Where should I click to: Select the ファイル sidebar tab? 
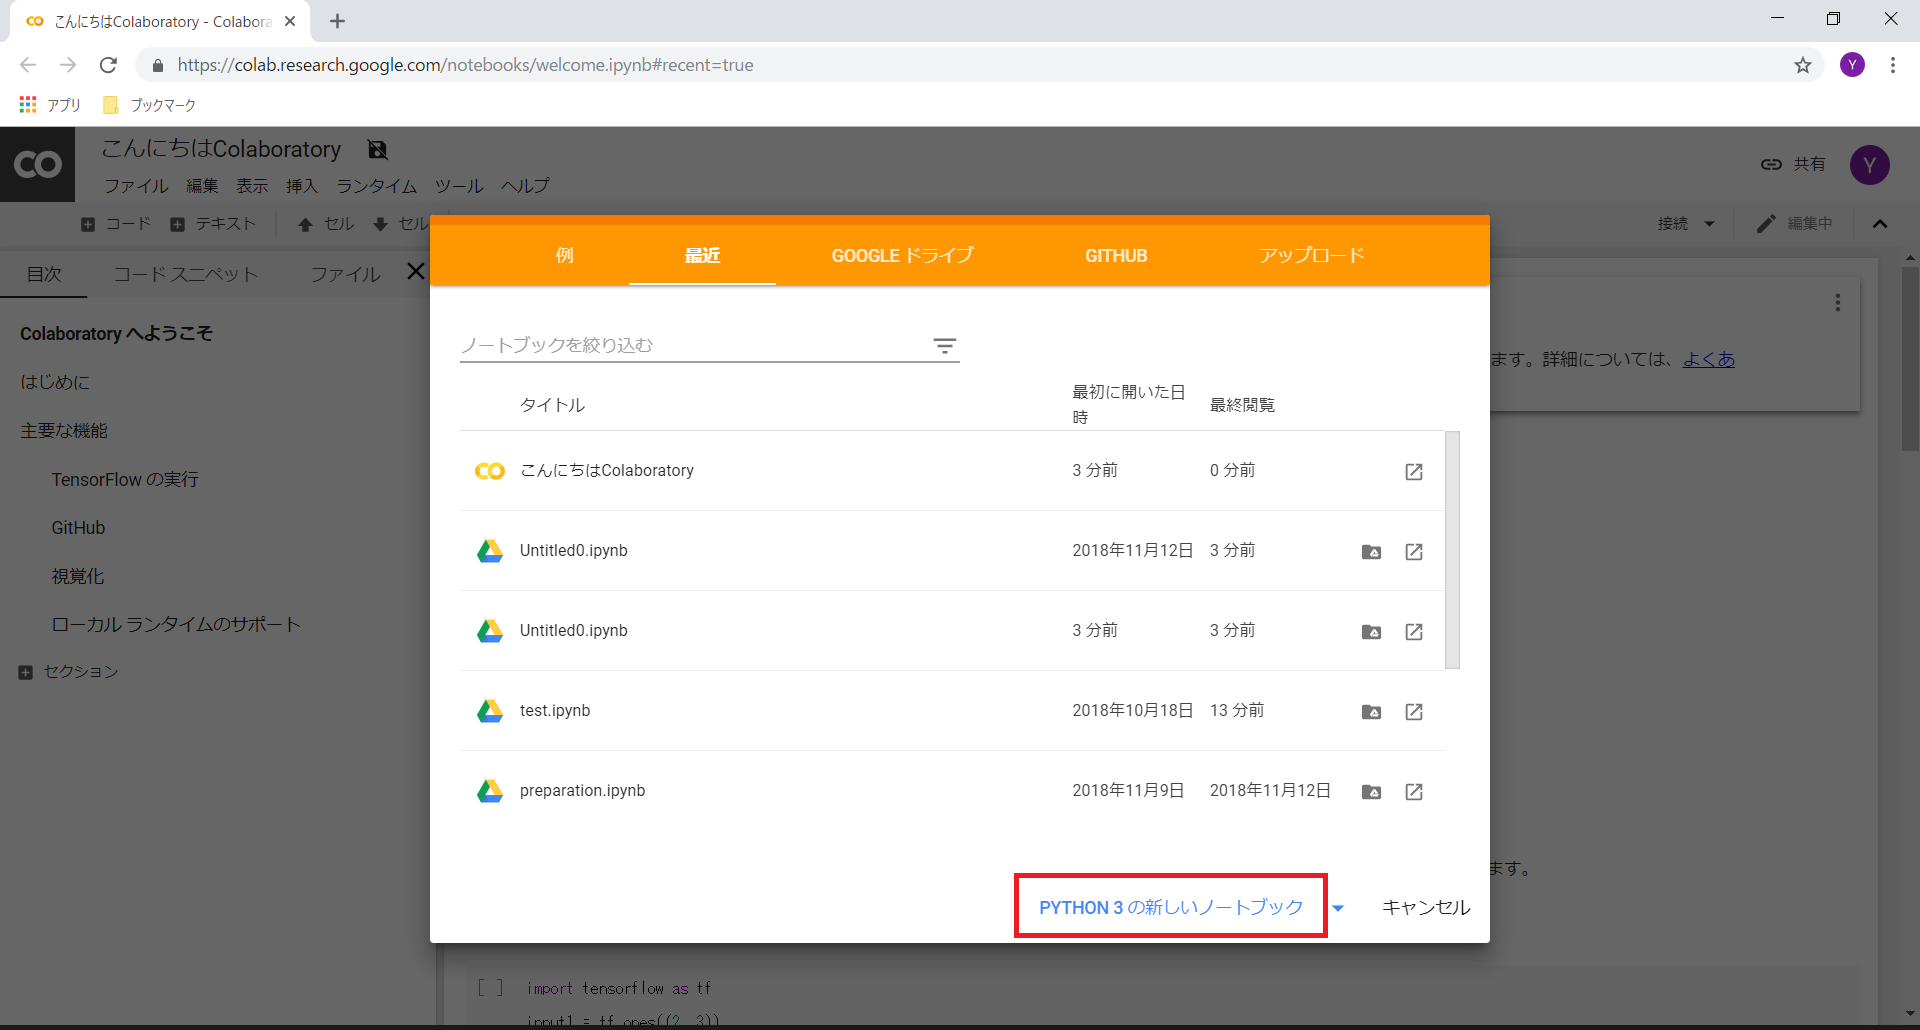(x=345, y=274)
